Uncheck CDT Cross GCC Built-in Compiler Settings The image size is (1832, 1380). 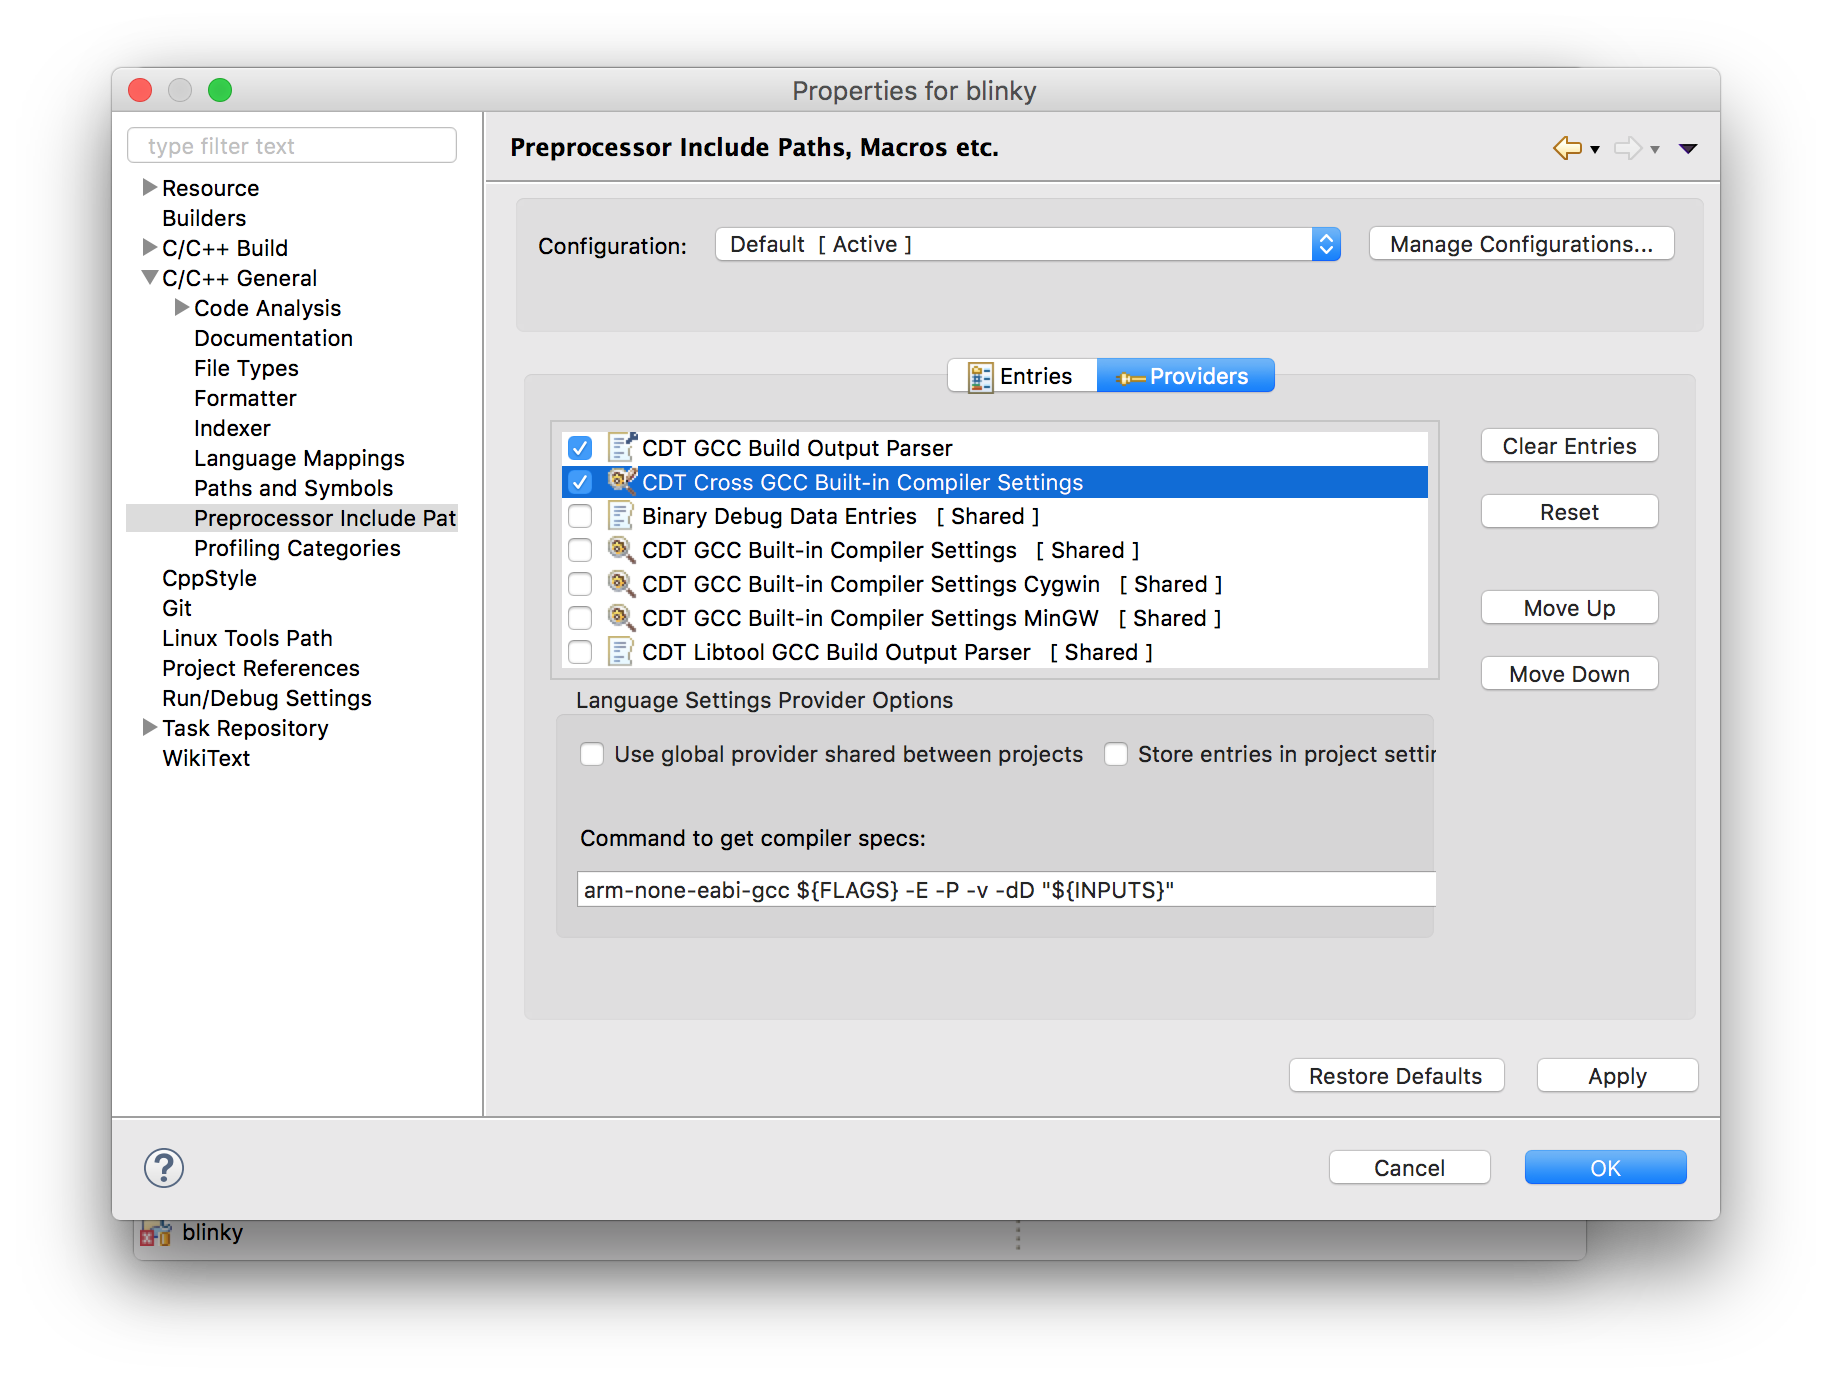[x=580, y=482]
